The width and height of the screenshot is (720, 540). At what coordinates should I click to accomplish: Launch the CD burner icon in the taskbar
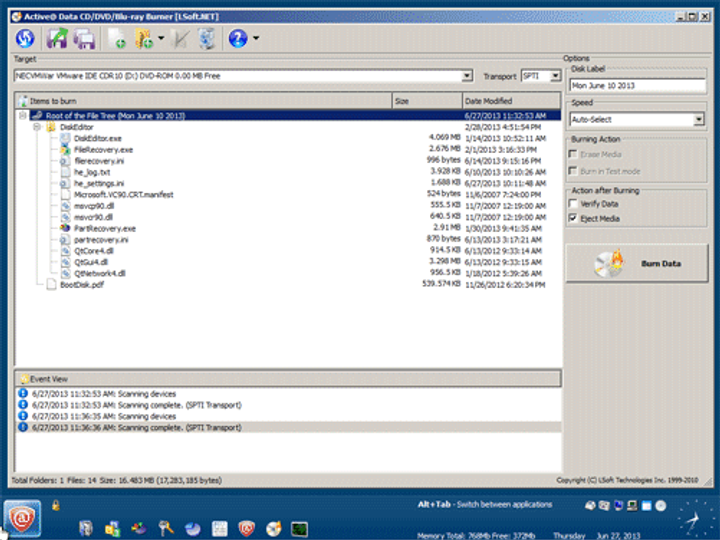click(273, 529)
